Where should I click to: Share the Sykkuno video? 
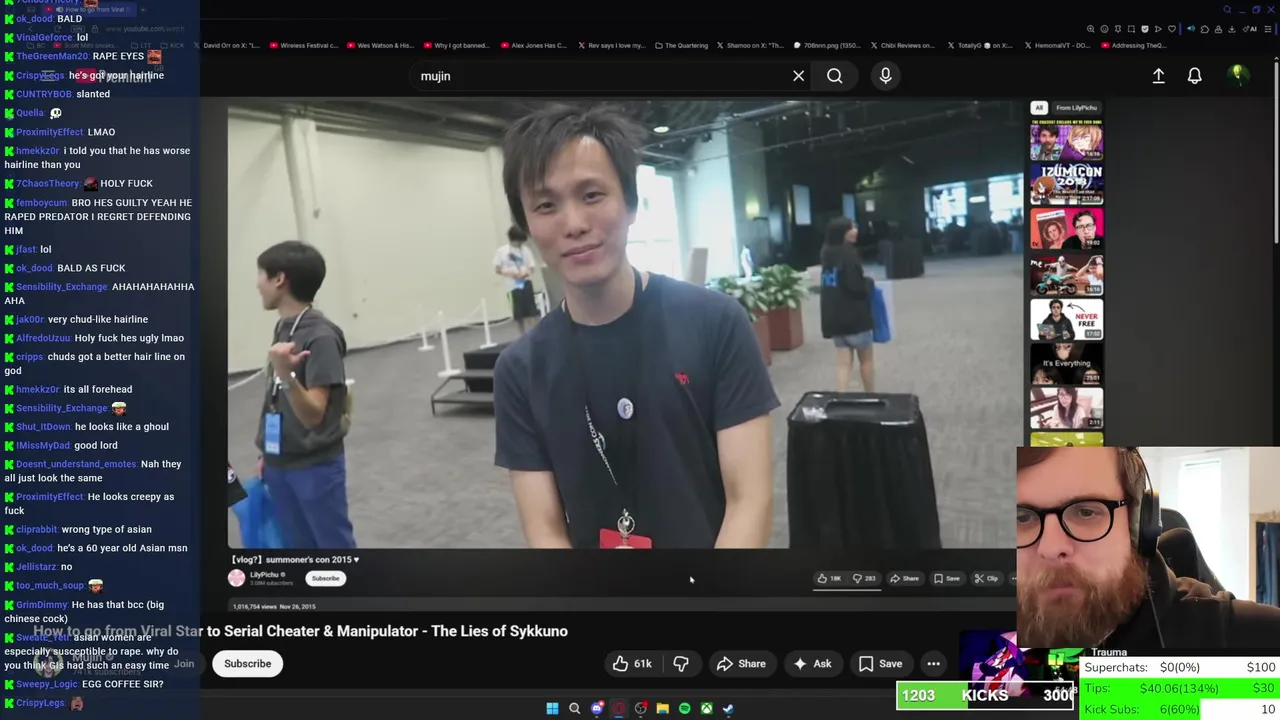741,663
